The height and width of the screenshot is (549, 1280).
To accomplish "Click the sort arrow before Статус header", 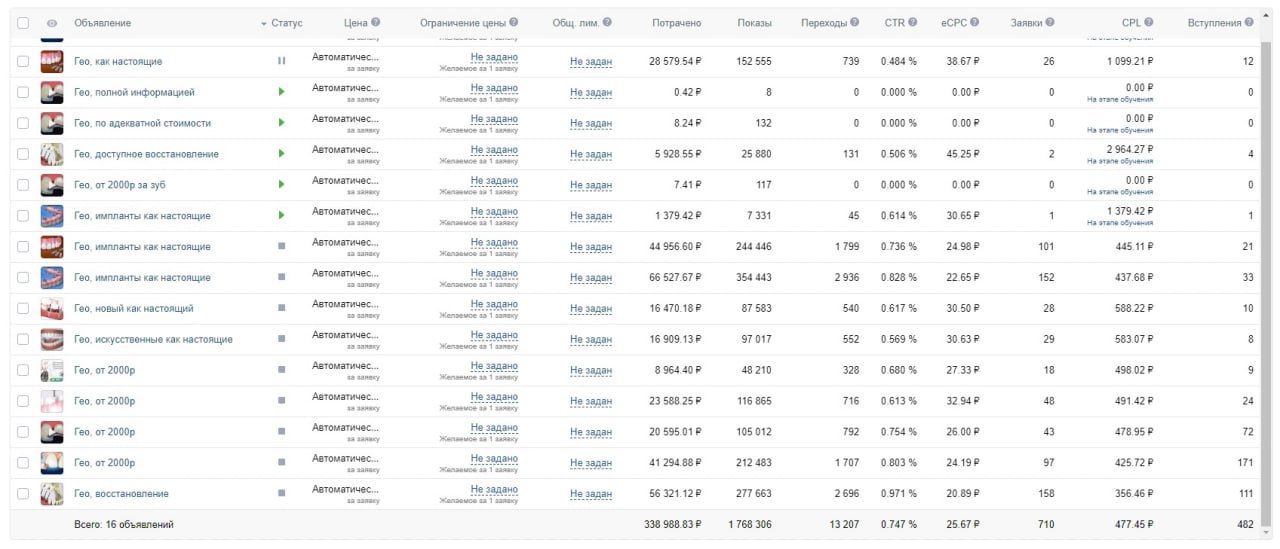I will pyautogui.click(x=264, y=23).
